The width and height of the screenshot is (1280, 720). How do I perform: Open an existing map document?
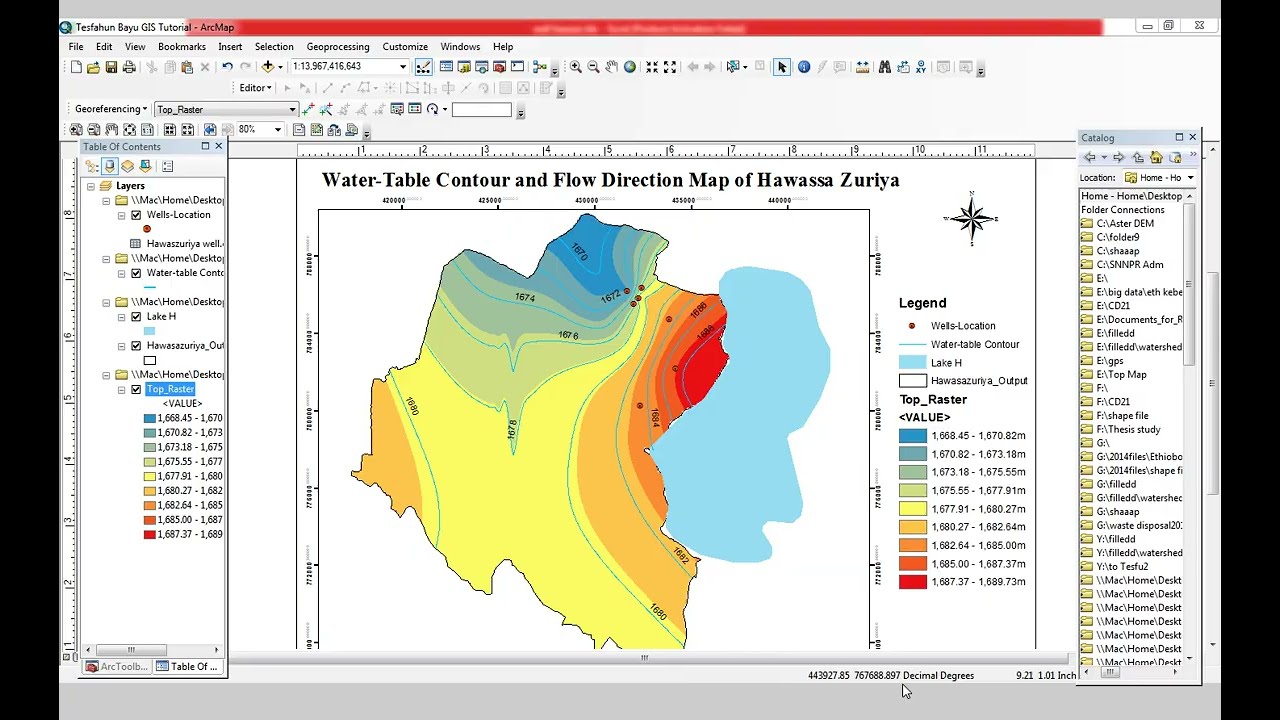(93, 67)
